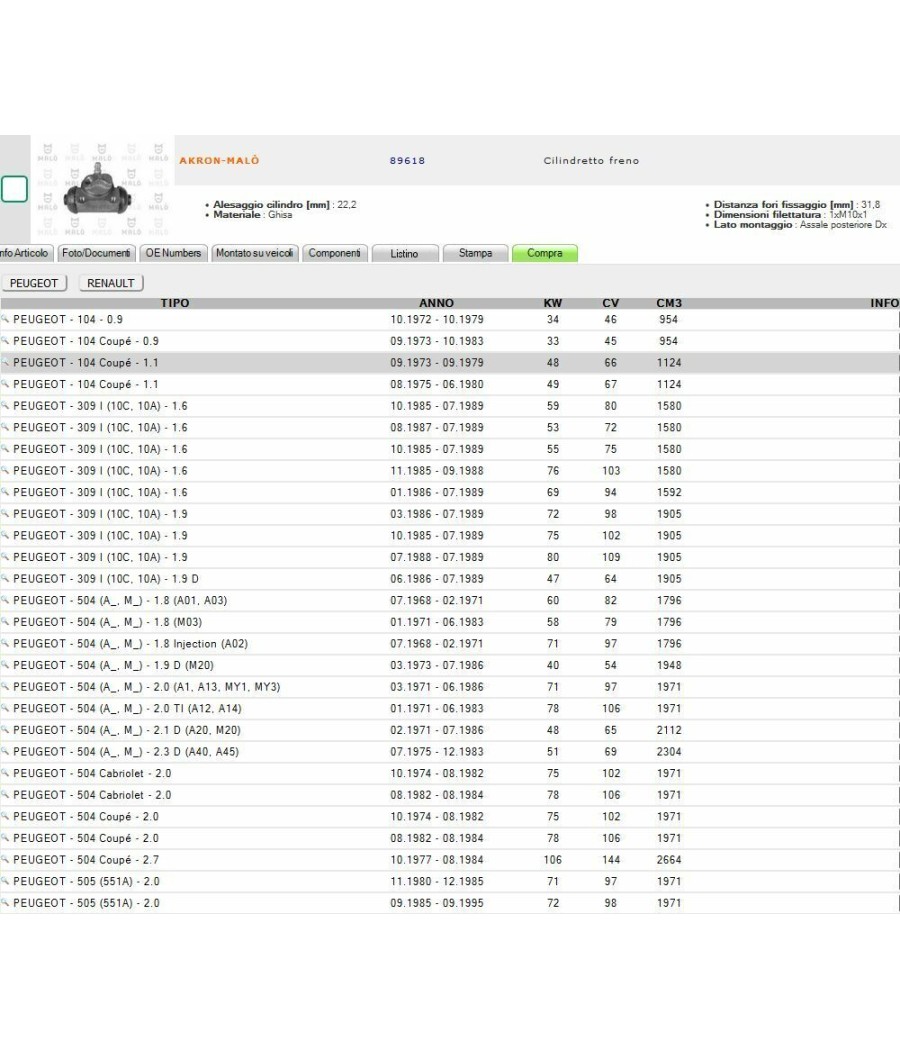Show RENAULT vehicles with the RENAULT button
This screenshot has height=1050, width=900.
tap(110, 283)
